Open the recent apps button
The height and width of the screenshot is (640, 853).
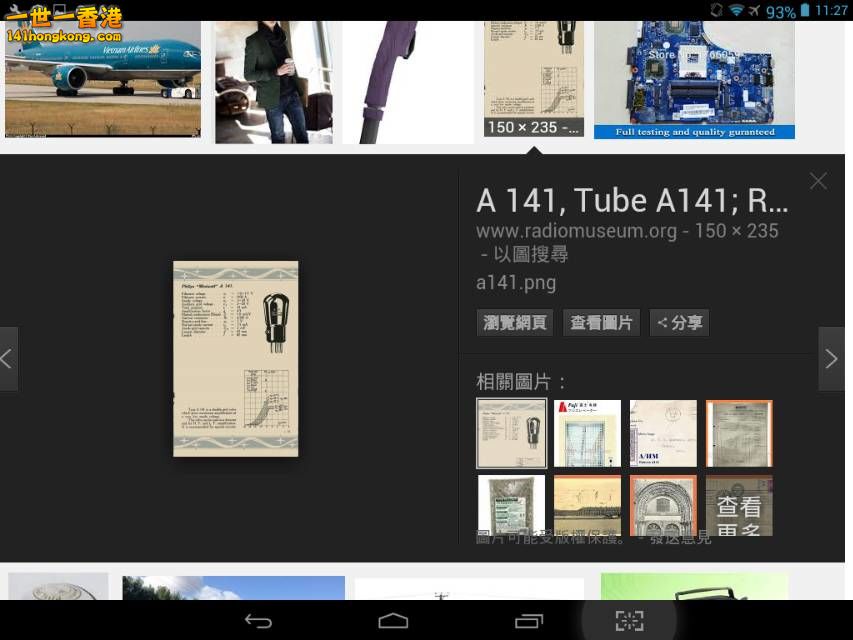(529, 620)
